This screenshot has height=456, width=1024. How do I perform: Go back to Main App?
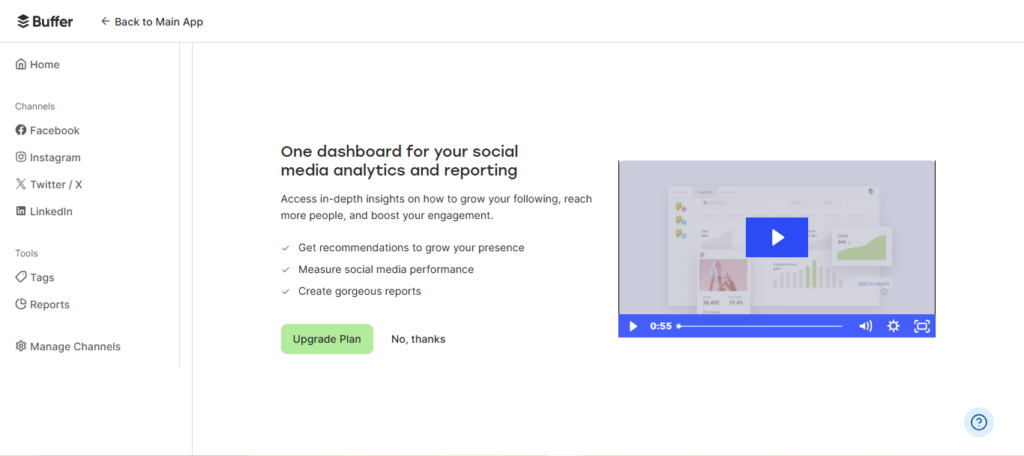click(x=152, y=22)
